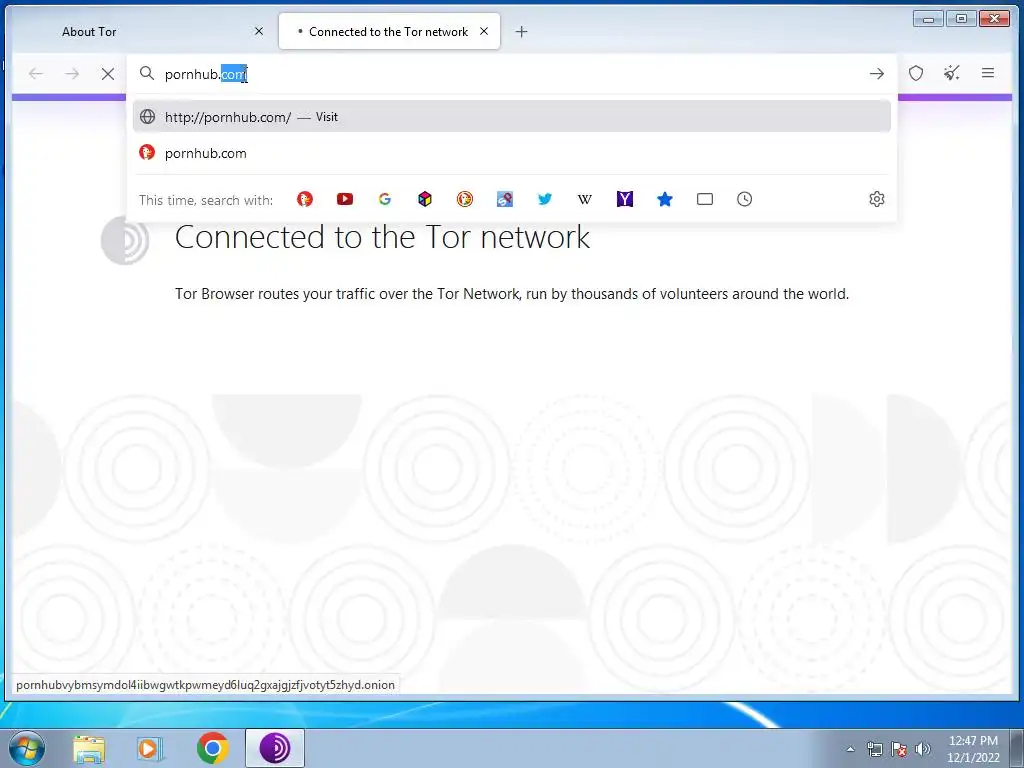The height and width of the screenshot is (768, 1024).
Task: Search in History via clock icon
Action: click(744, 199)
